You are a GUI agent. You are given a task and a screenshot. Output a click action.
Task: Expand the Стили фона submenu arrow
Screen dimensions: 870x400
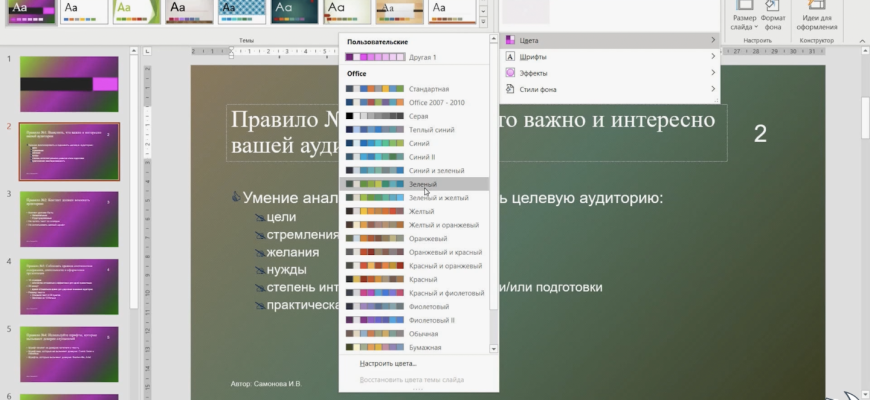[713, 90]
